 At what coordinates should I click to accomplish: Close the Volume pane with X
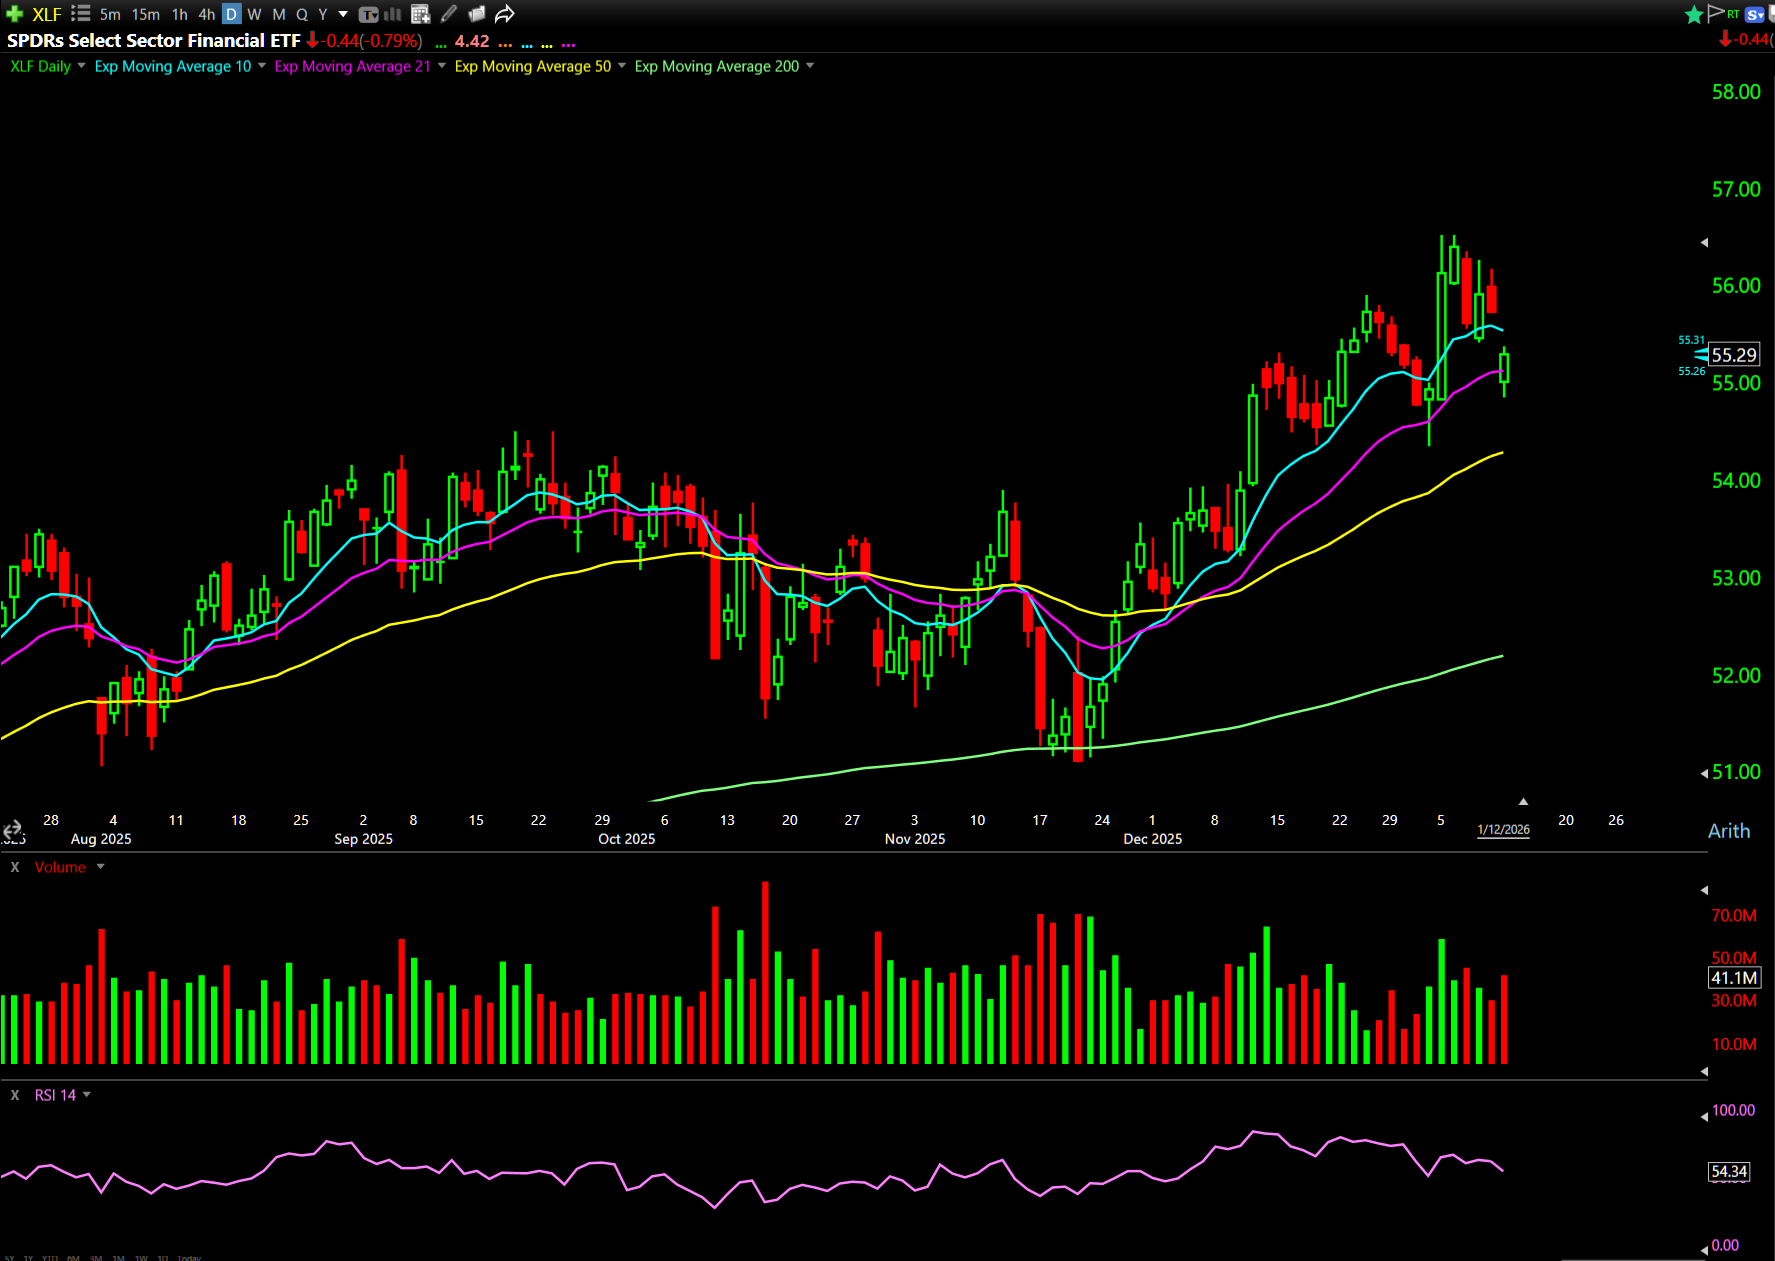point(15,867)
